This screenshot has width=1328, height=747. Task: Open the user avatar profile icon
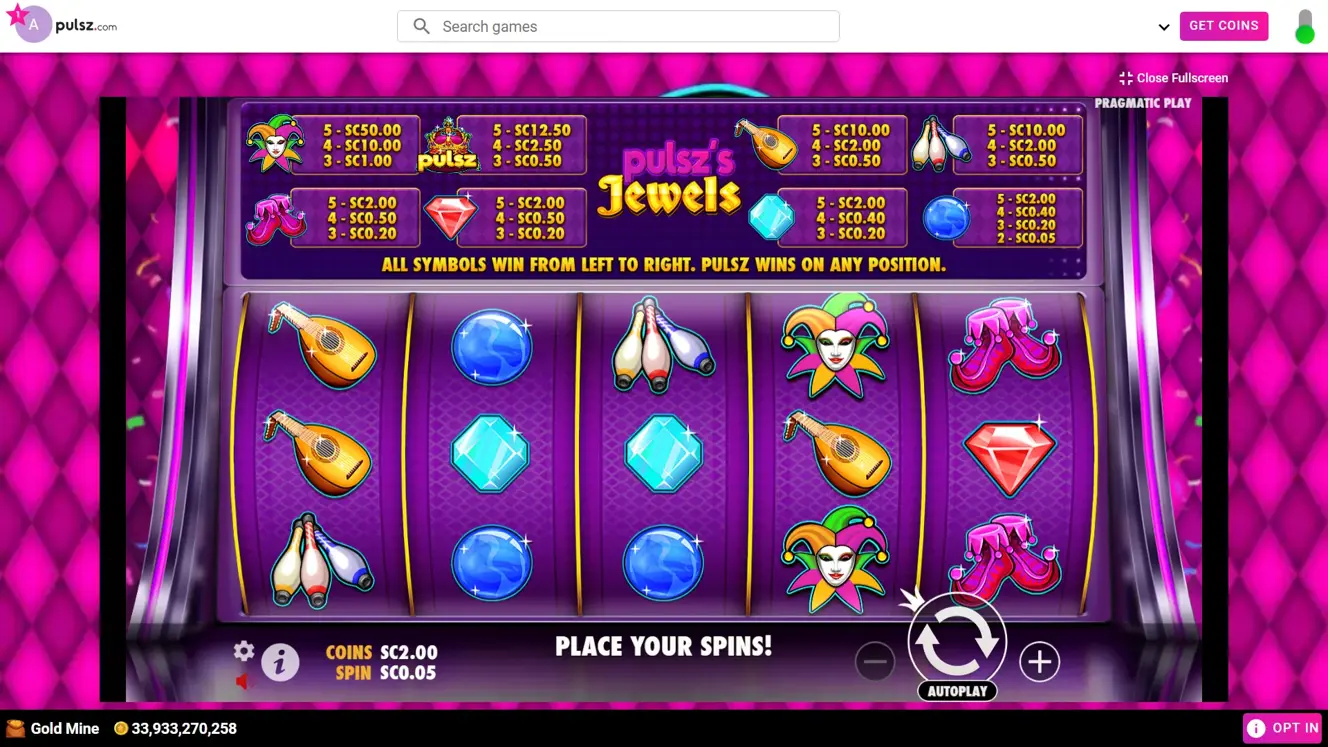tap(31, 23)
